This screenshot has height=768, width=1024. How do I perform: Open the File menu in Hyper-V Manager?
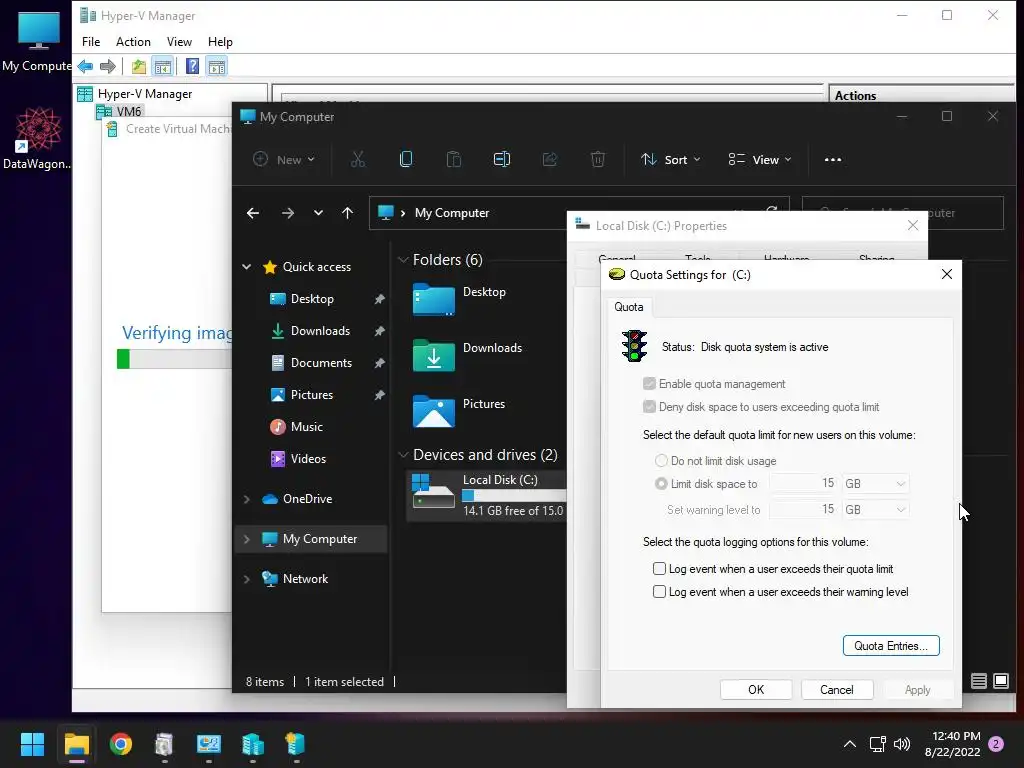coord(91,42)
